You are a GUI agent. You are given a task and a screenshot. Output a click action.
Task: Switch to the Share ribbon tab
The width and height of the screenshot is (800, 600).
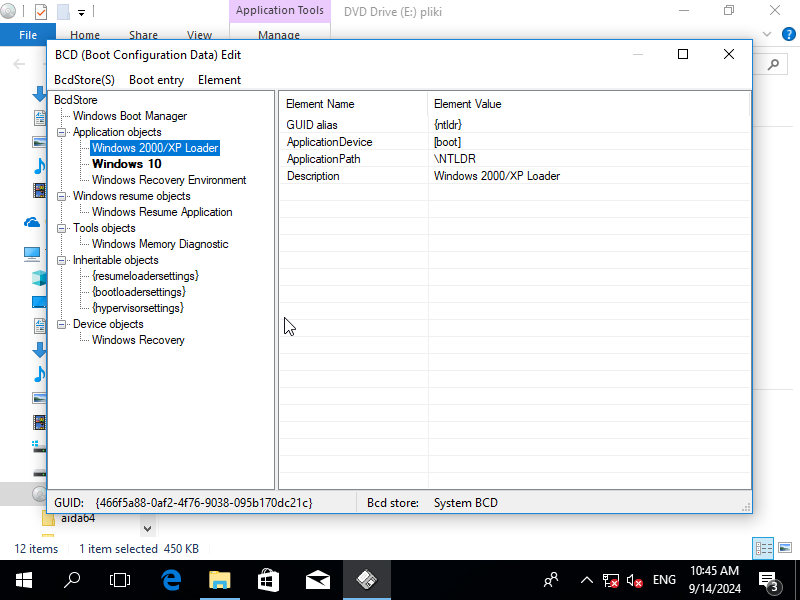coord(143,35)
